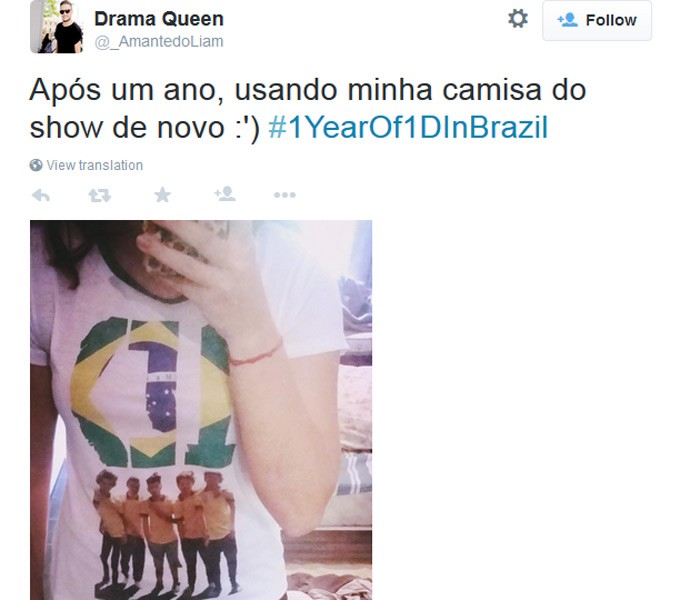Screen dimensions: 690x600
Task: Reply to the tweet with arrow icon
Action: 41,195
